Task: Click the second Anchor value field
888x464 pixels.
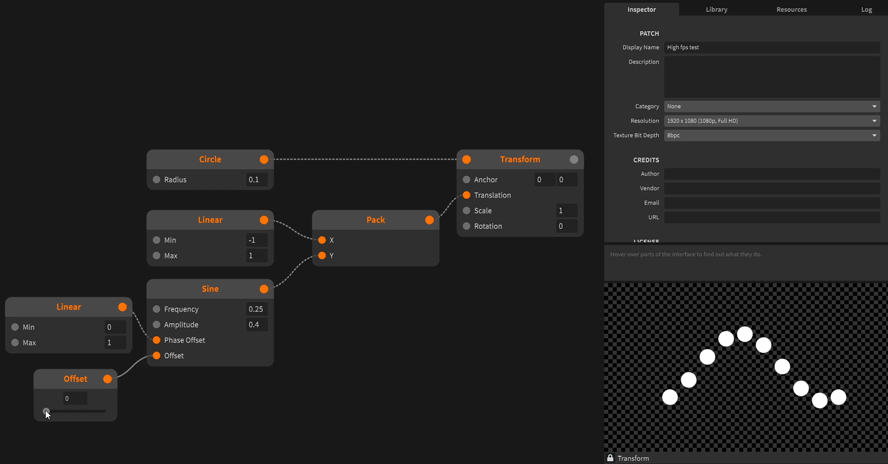Action: click(x=567, y=180)
